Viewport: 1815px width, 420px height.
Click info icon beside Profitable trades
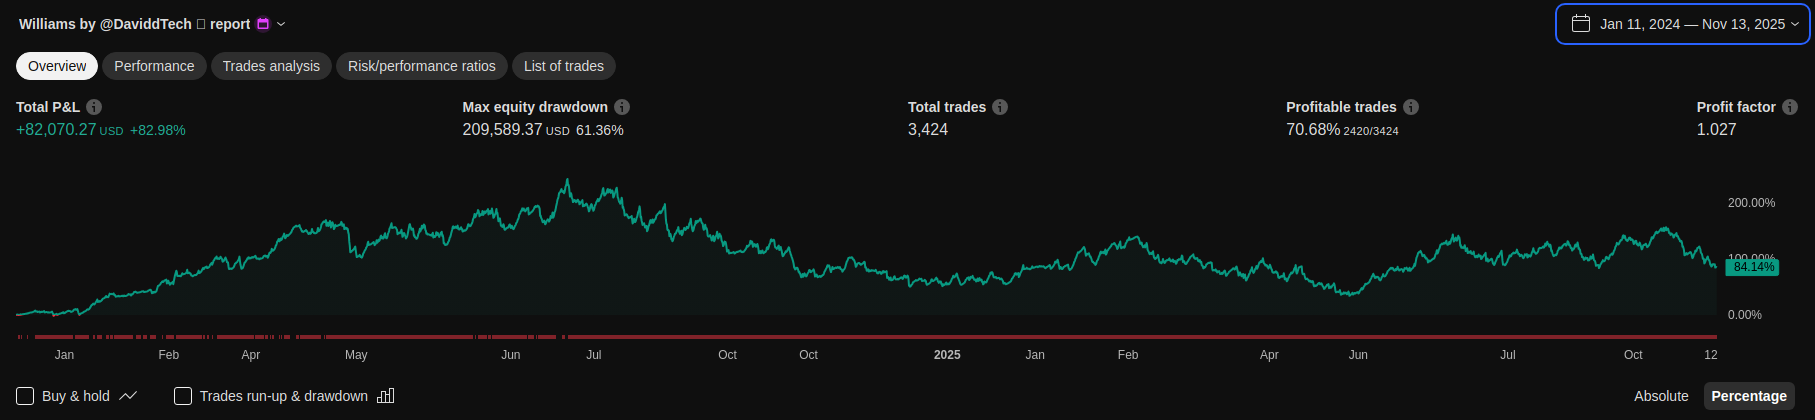pos(1411,107)
